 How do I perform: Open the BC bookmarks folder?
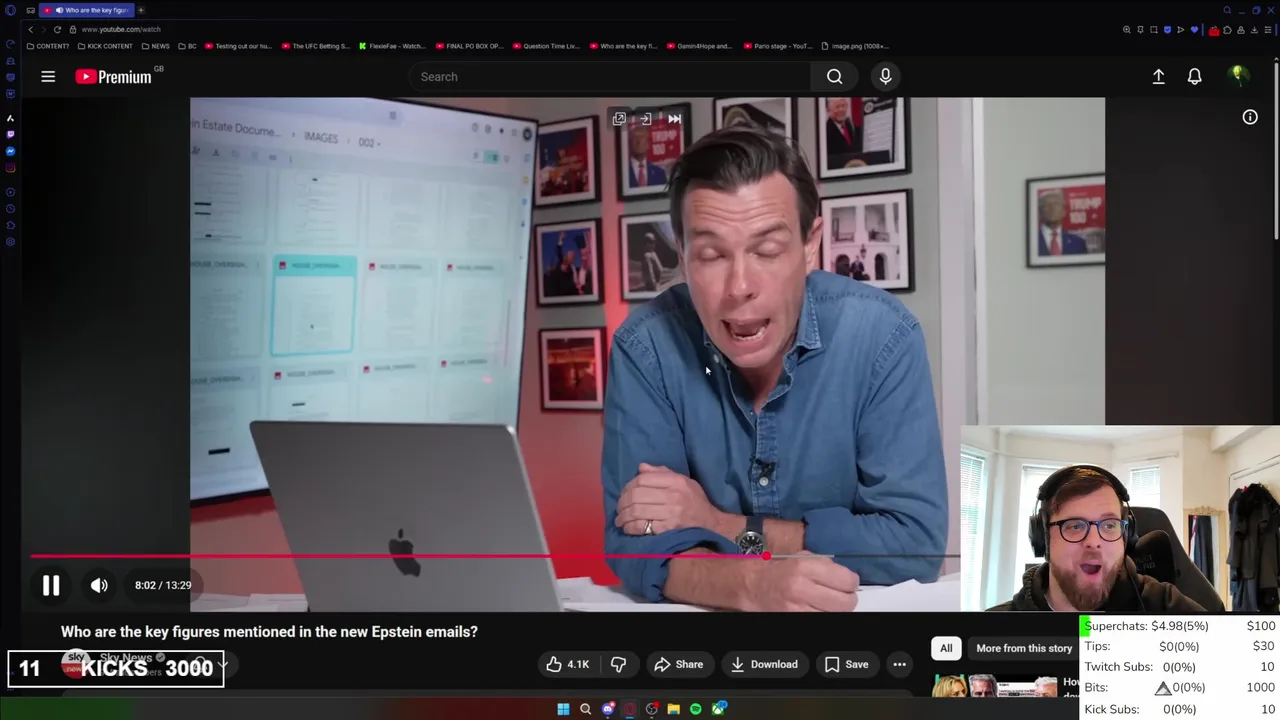pyautogui.click(x=188, y=46)
